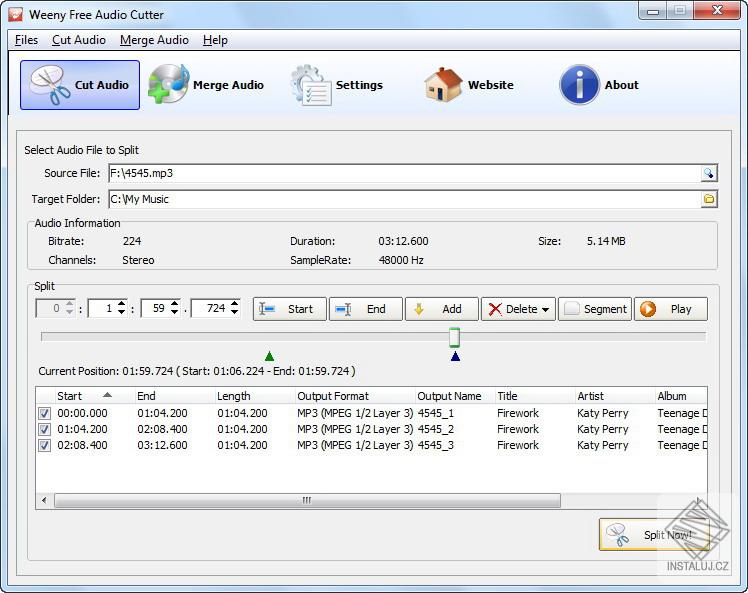Open the Files menu
This screenshot has width=748, height=593.
[x=26, y=40]
